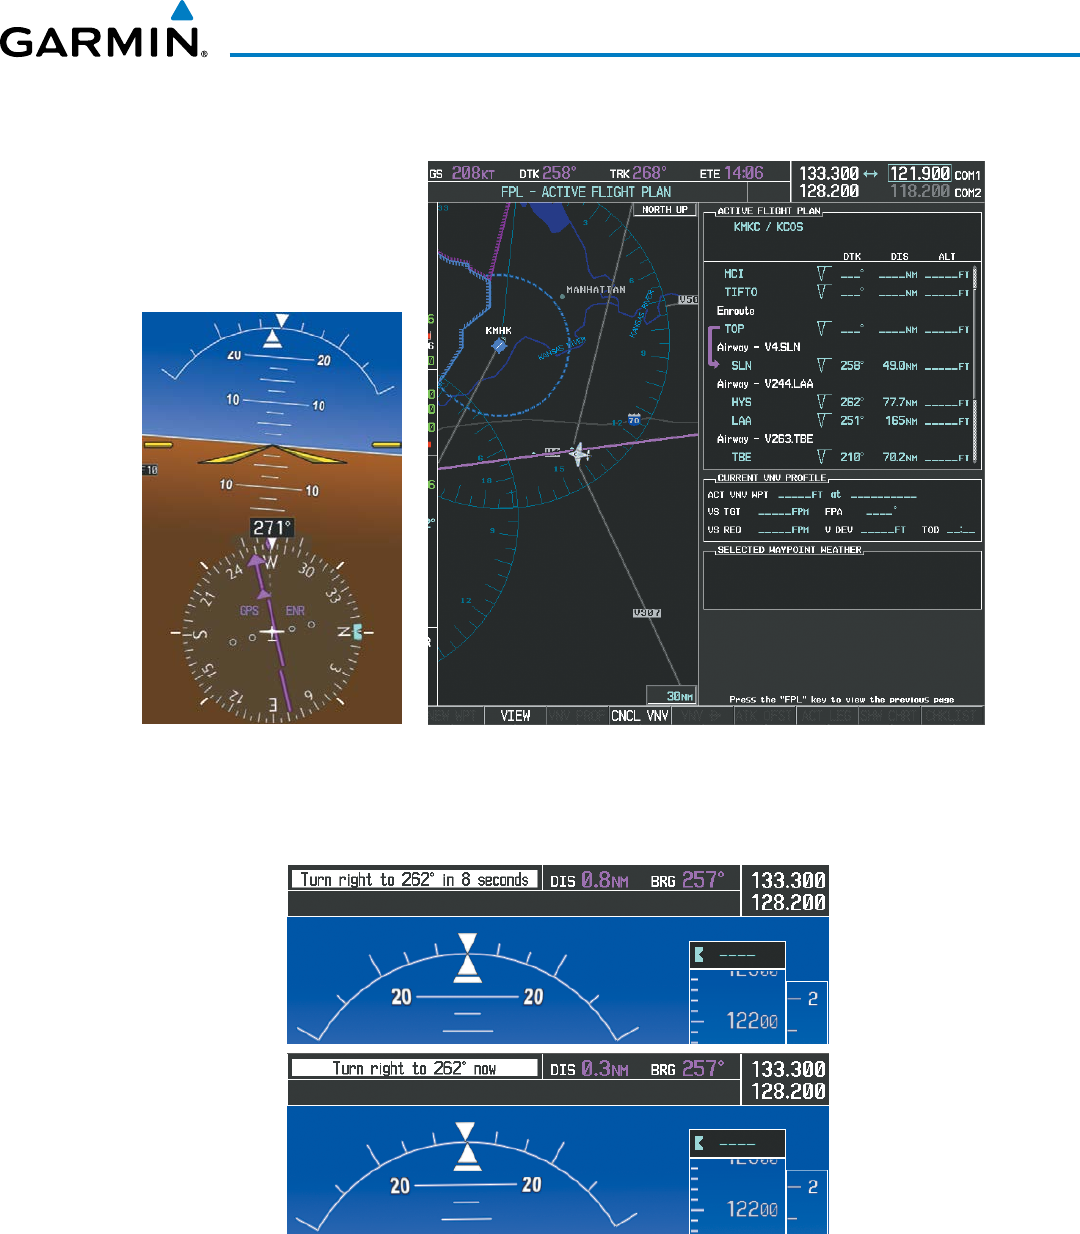Screen dimensions: 1080x1234
Task: Select the HYS waypoint in flight plan
Action: [x=741, y=402]
